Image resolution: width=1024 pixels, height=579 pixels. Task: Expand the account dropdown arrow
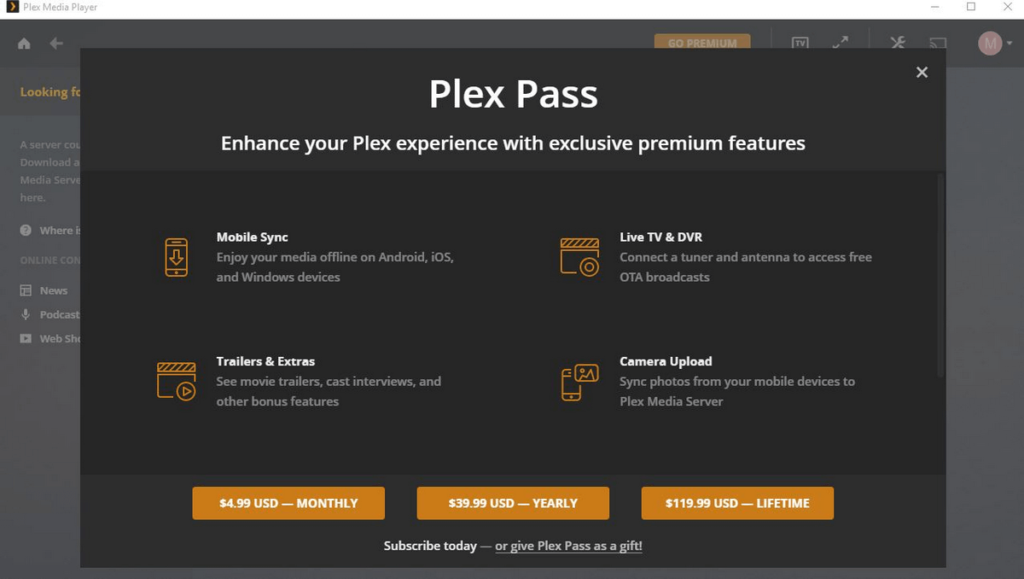(1010, 44)
